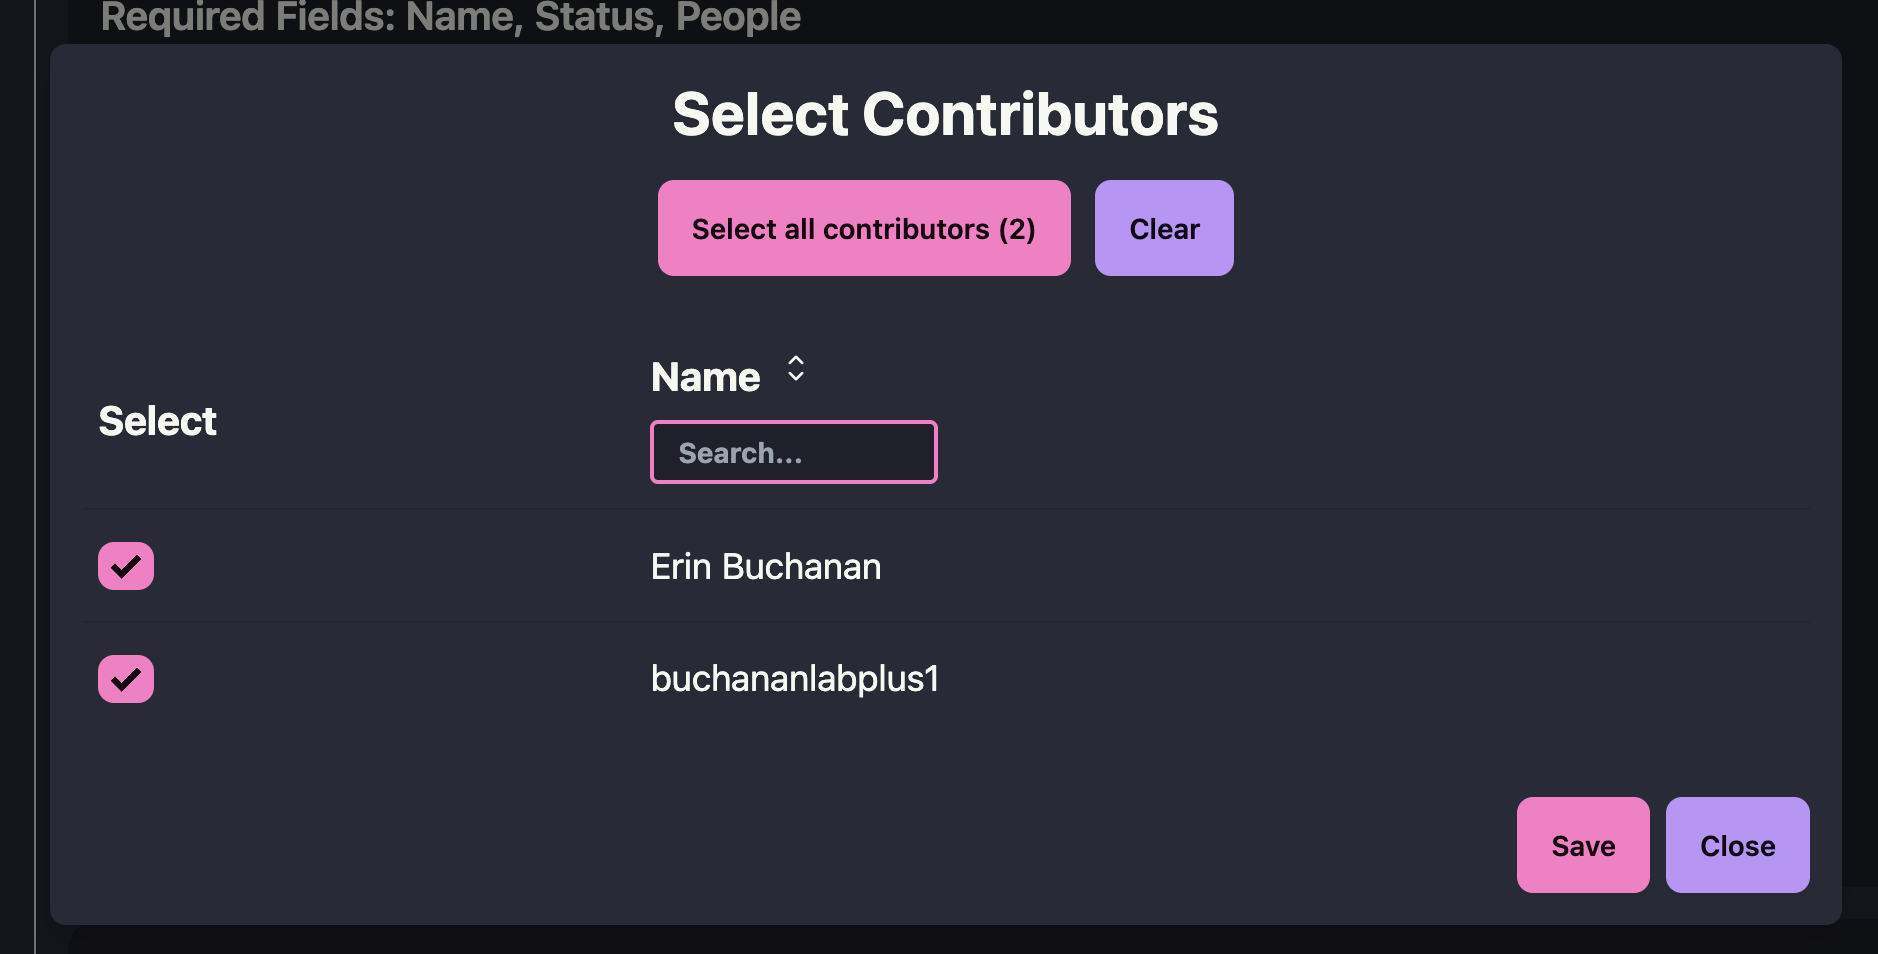Sort contributors using the Name sort arrows
Image resolution: width=1878 pixels, height=954 pixels.
796,369
